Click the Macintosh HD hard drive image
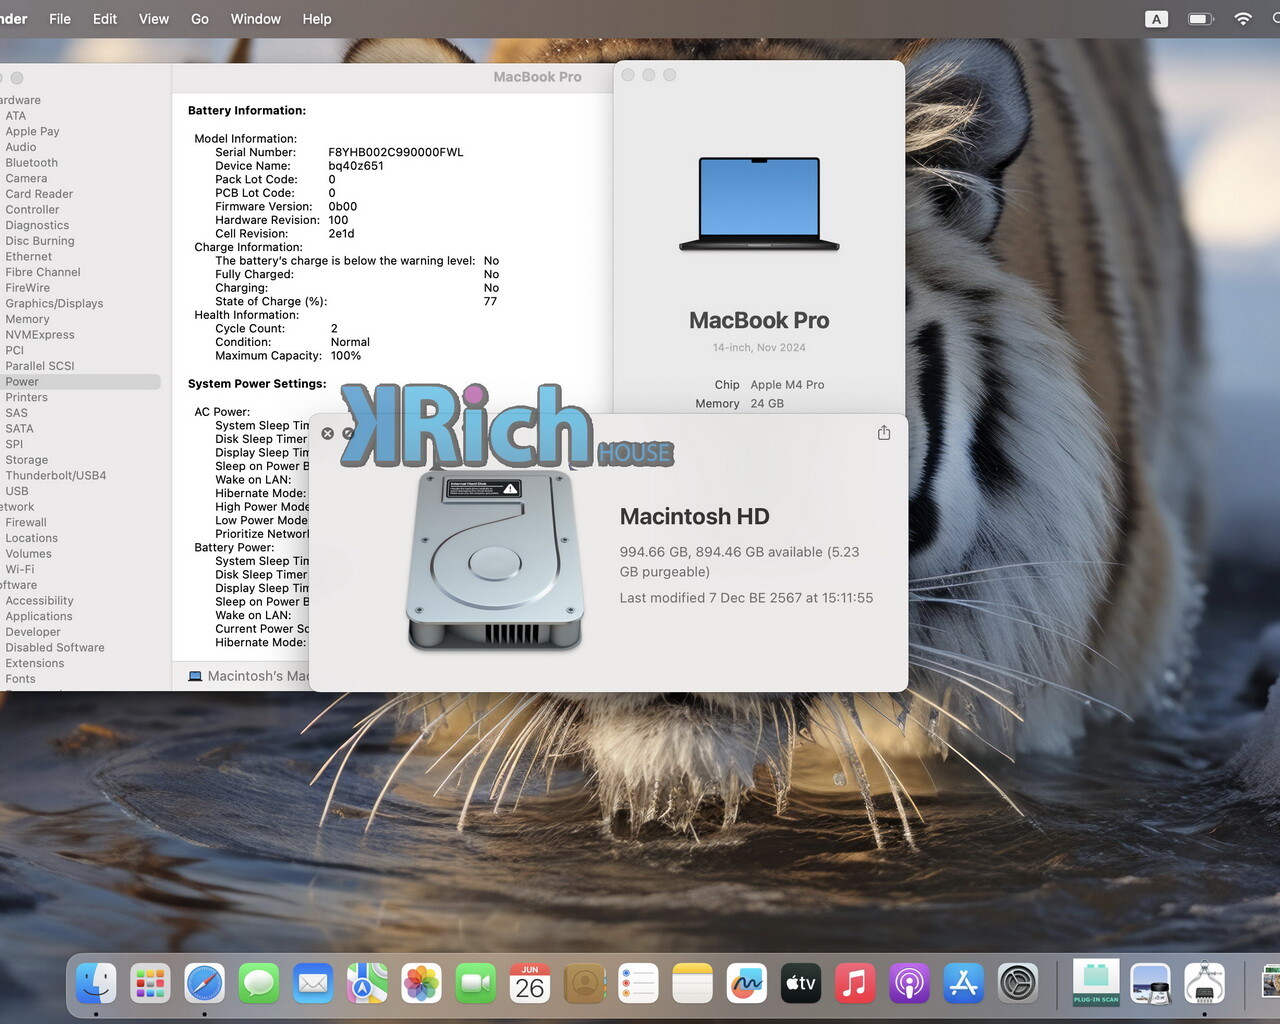1280x1024 pixels. pyautogui.click(x=495, y=560)
